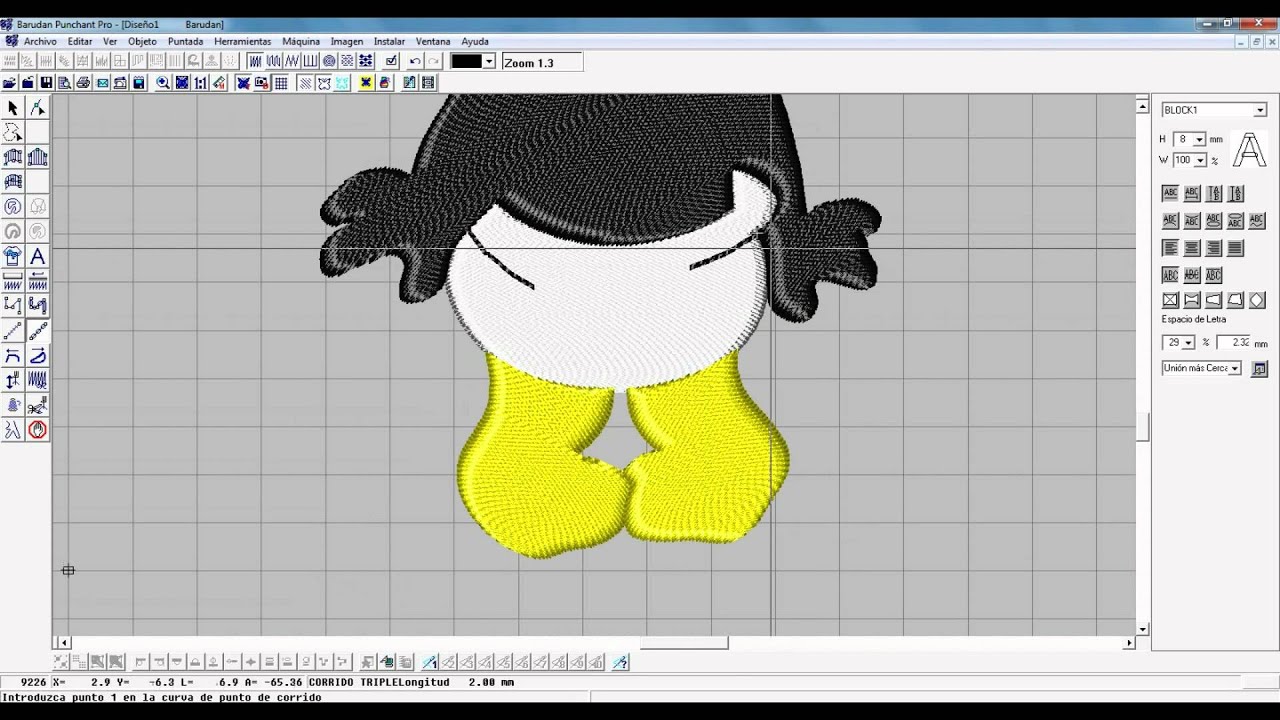Click the letter spacing mm input field

pyautogui.click(x=1233, y=342)
